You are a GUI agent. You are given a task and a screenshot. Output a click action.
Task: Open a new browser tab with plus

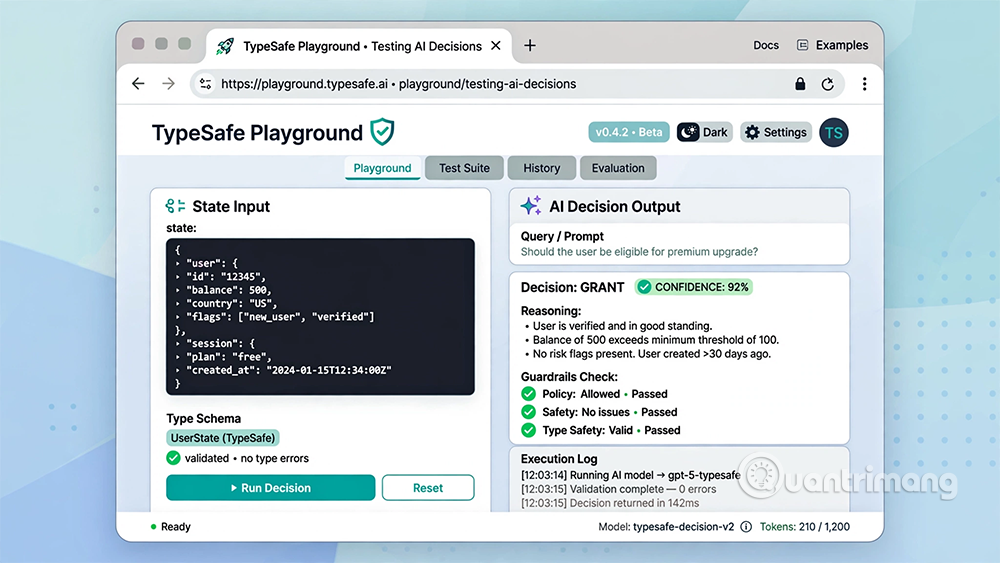[x=529, y=45]
